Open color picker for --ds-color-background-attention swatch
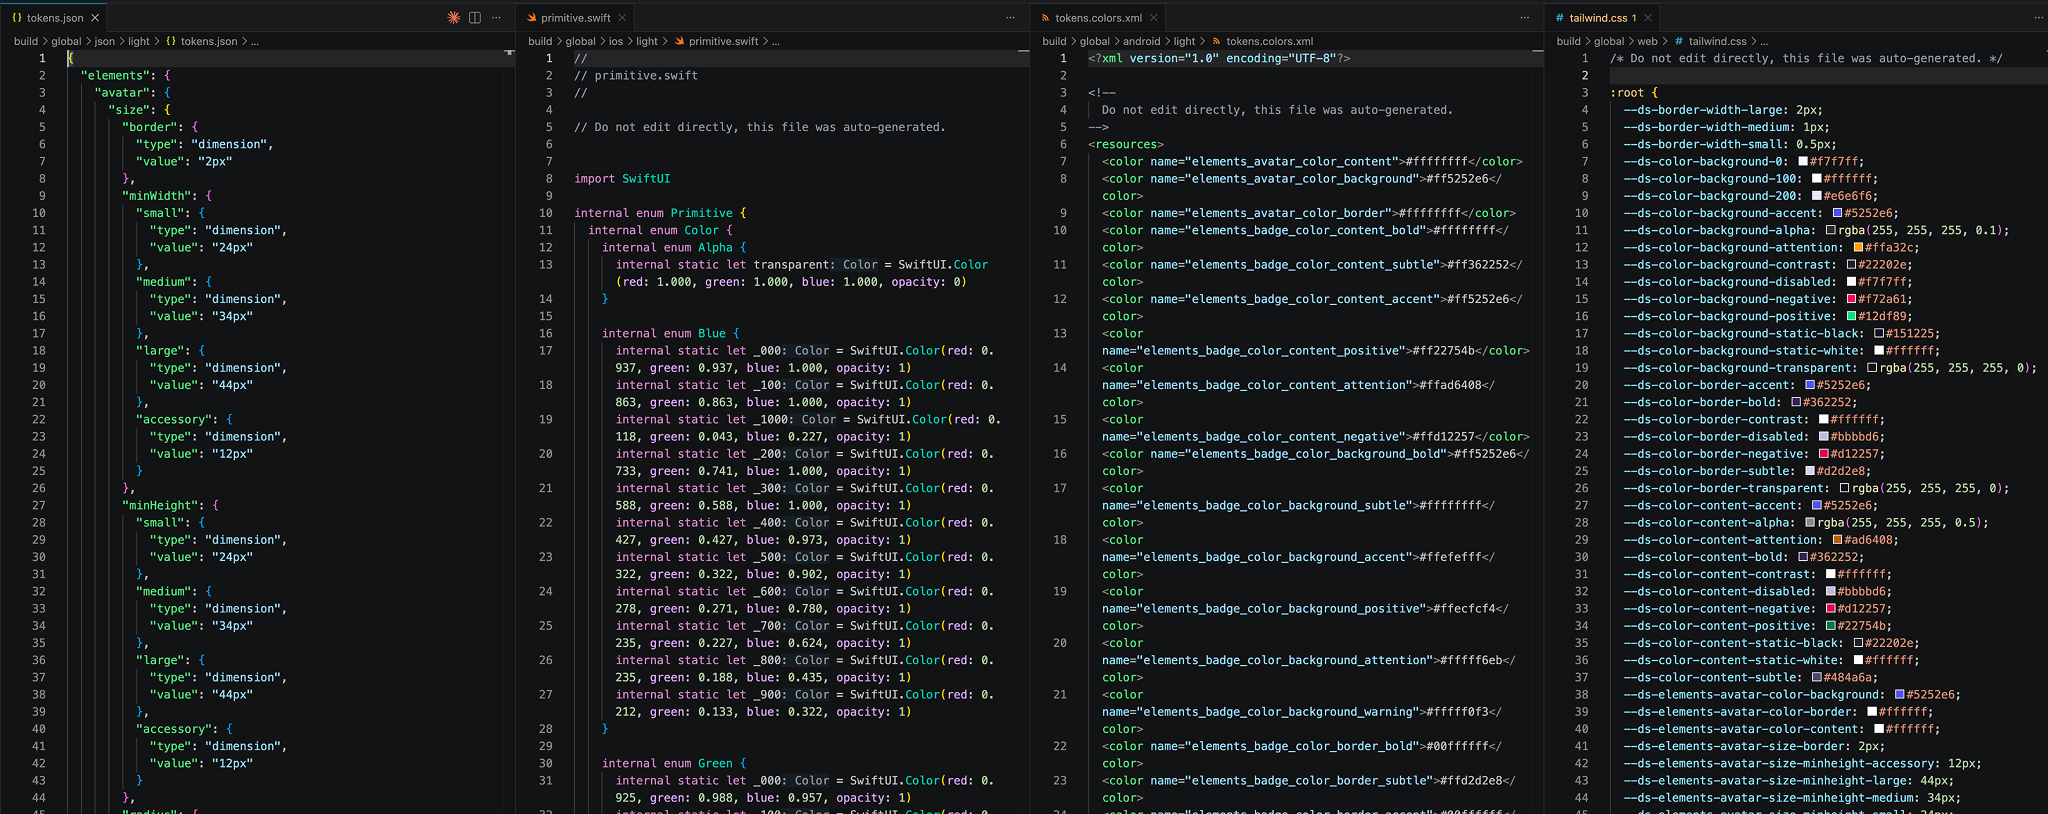2048x814 pixels. (x=1859, y=247)
